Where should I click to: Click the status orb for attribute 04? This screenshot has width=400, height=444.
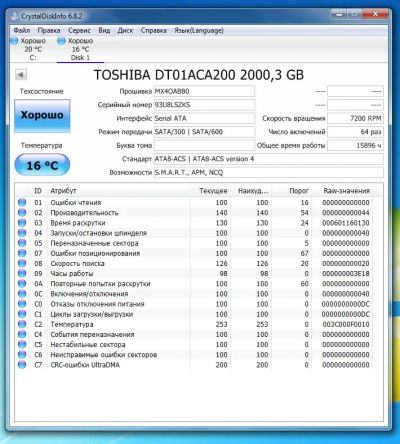pyautogui.click(x=22, y=233)
